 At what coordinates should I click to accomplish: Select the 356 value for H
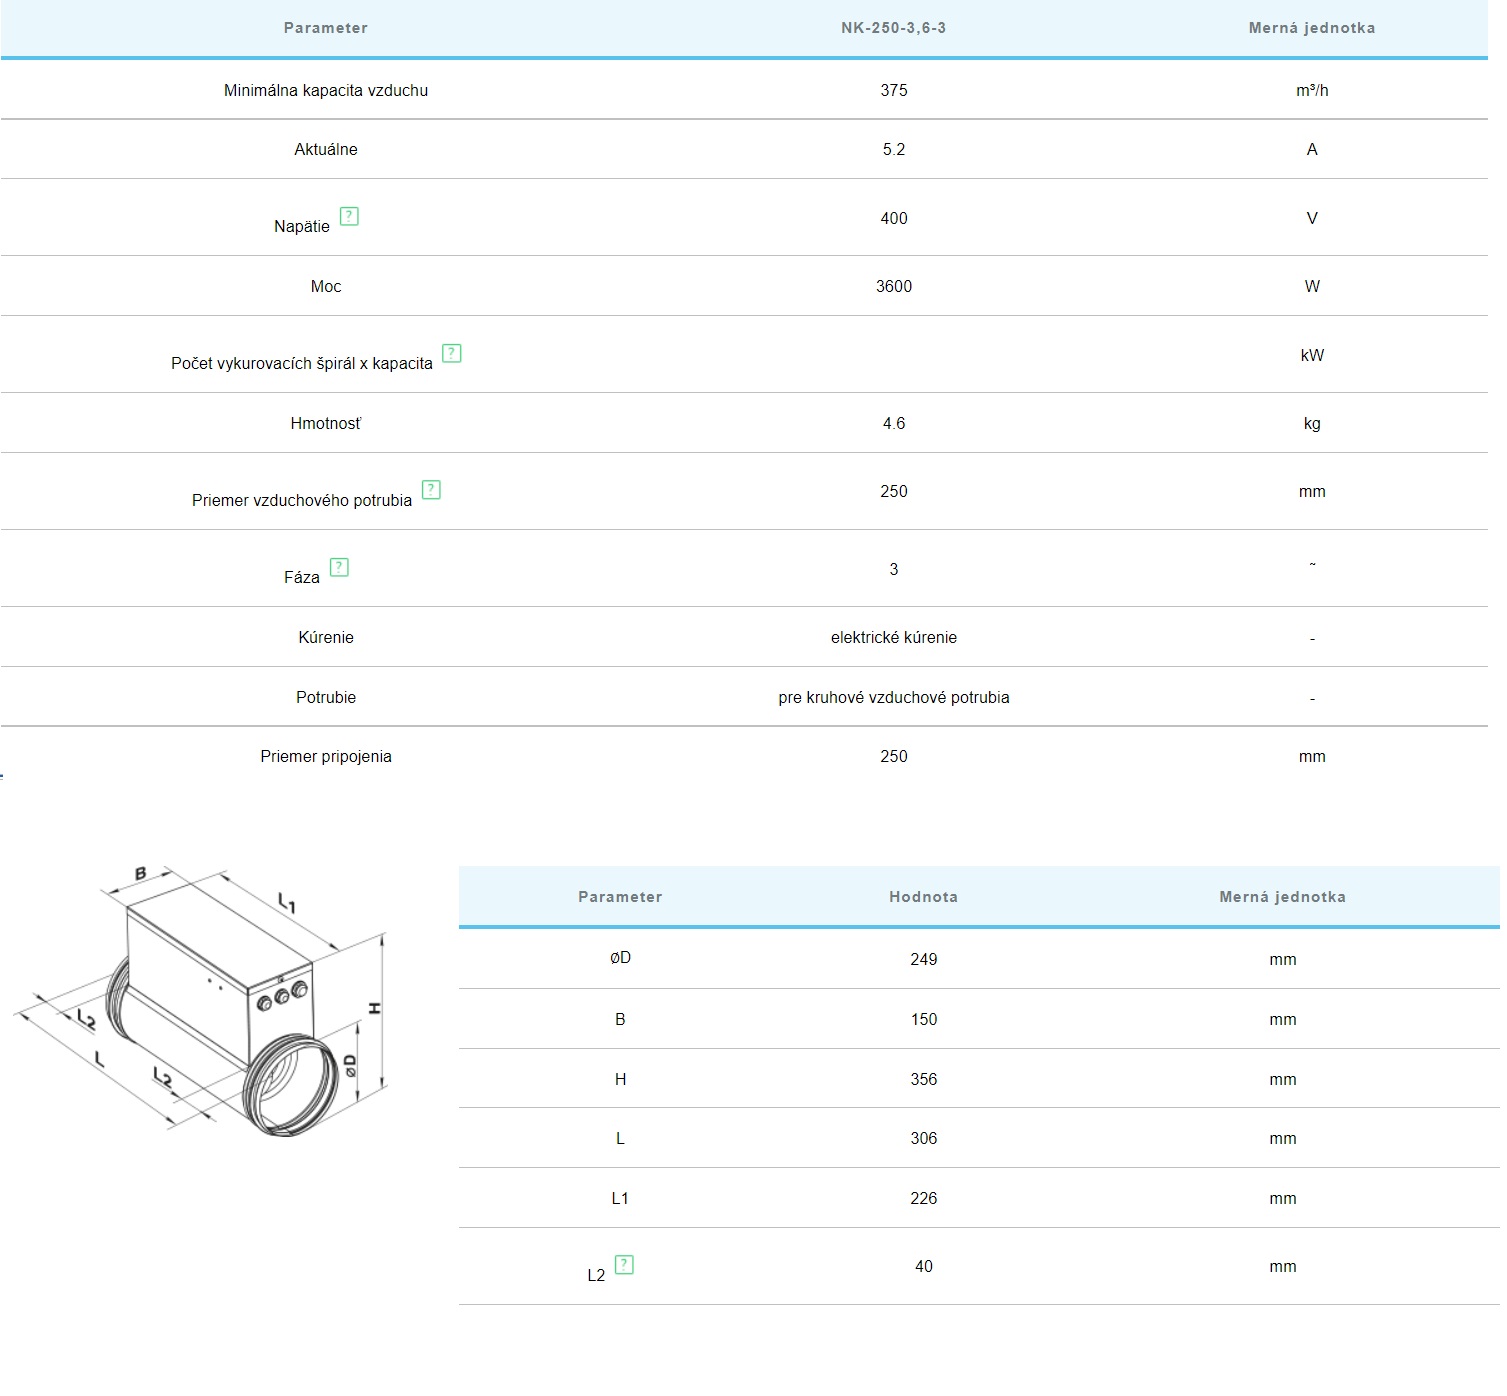tap(923, 1079)
